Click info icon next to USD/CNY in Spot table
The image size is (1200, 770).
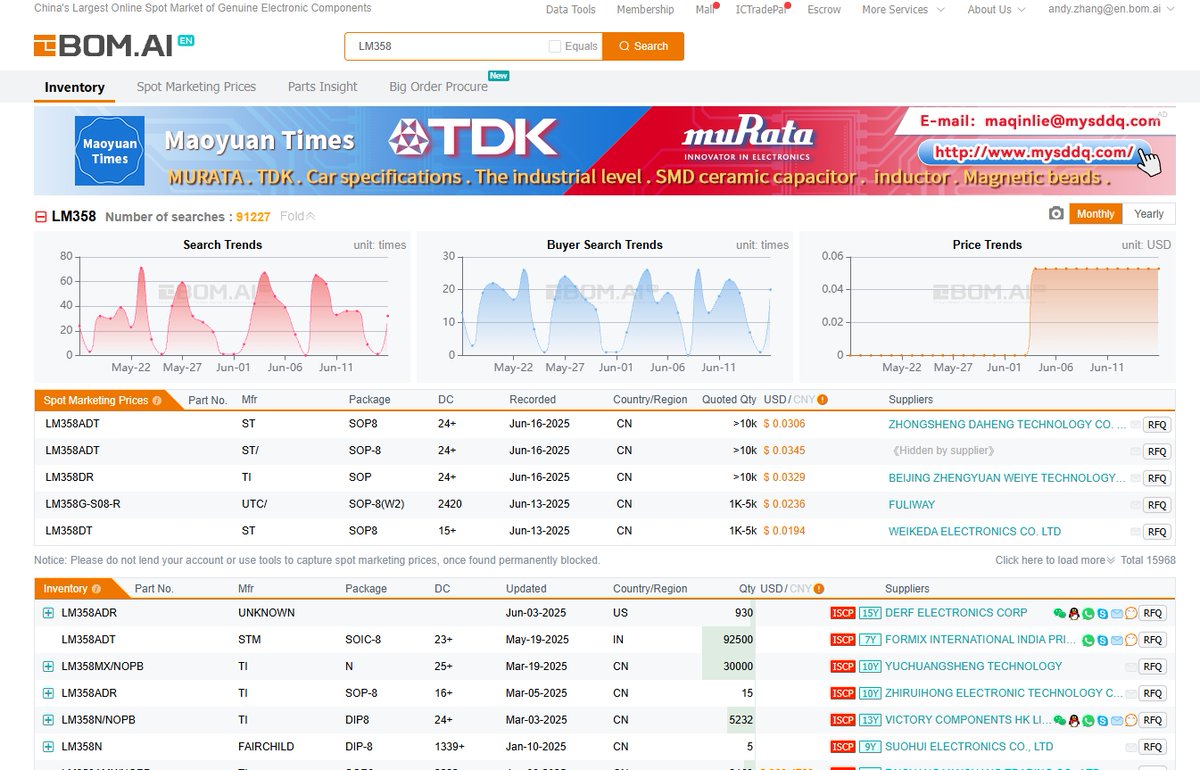tap(822, 400)
